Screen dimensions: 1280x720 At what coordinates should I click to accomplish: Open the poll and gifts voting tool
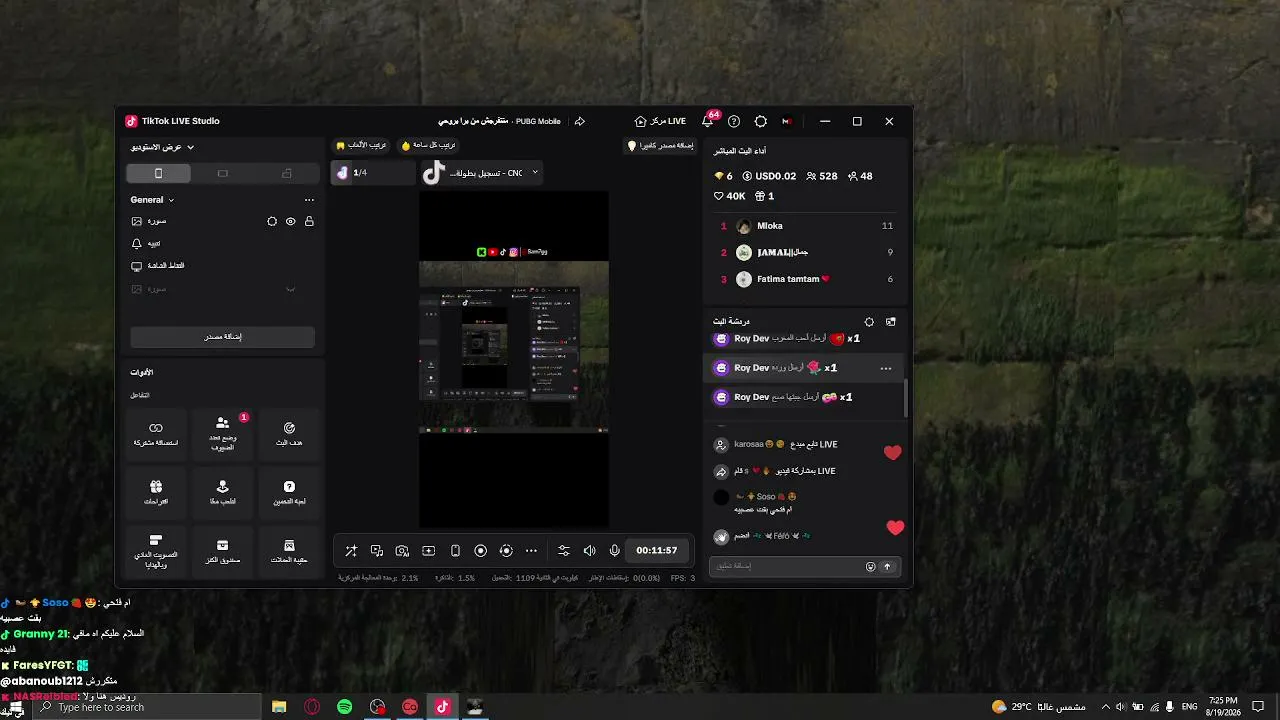[156, 552]
